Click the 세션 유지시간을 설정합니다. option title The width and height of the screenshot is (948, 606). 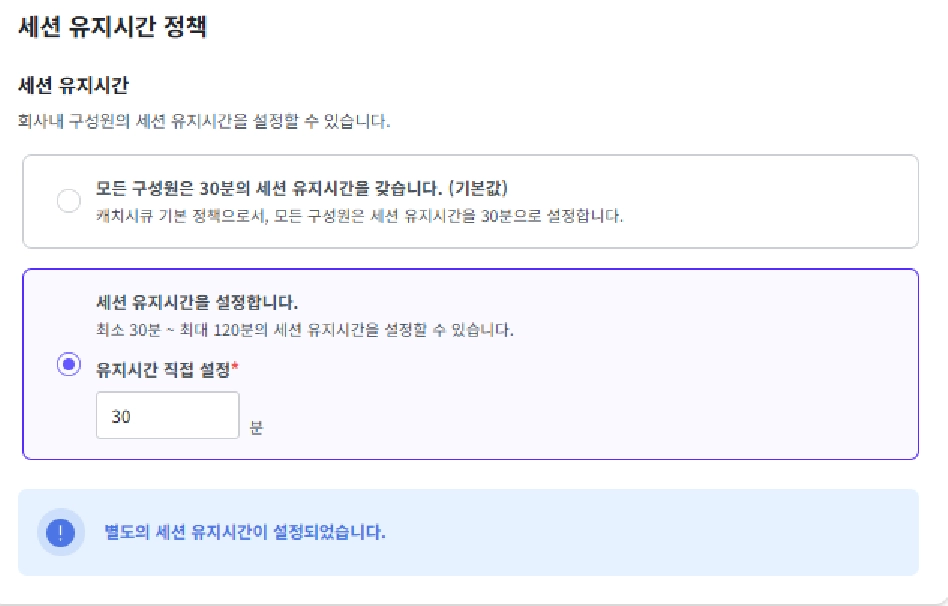coord(197,302)
